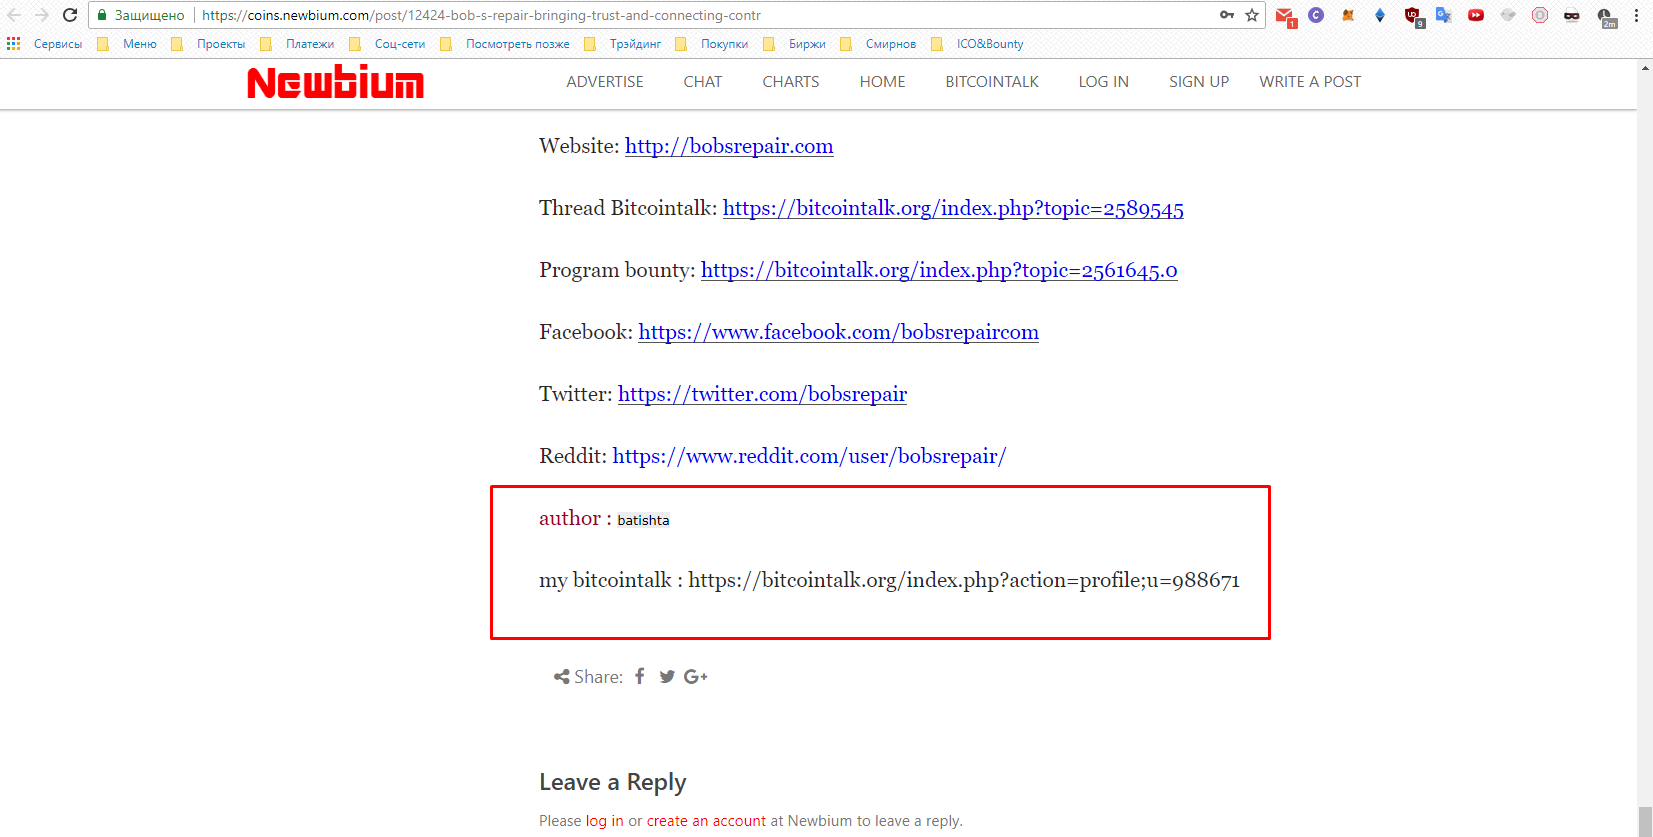Open the Thread Bitcointalk topic=2589545 link
The height and width of the screenshot is (837, 1653).
[953, 208]
